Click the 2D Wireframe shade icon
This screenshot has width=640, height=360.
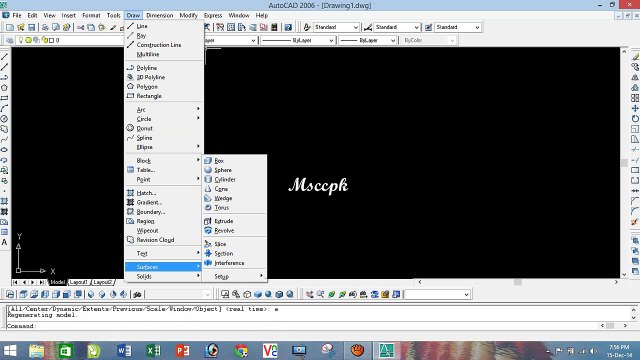pos(225,294)
